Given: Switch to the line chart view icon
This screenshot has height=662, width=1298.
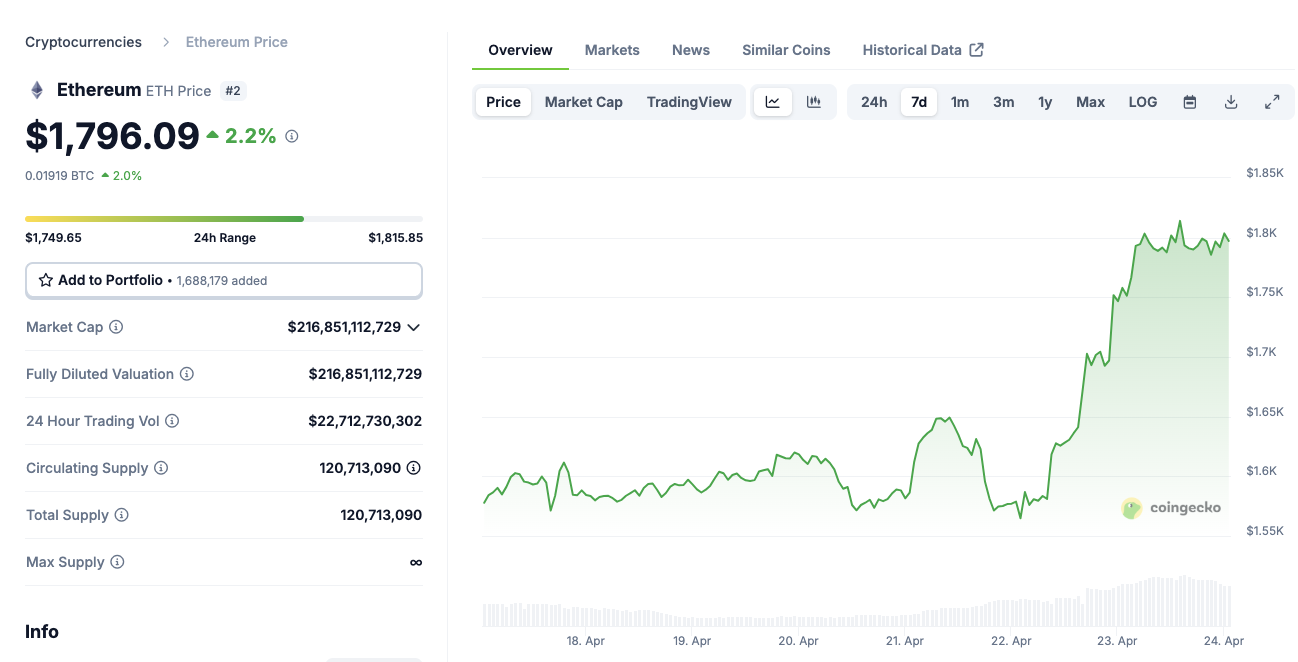Looking at the screenshot, I should 772,102.
